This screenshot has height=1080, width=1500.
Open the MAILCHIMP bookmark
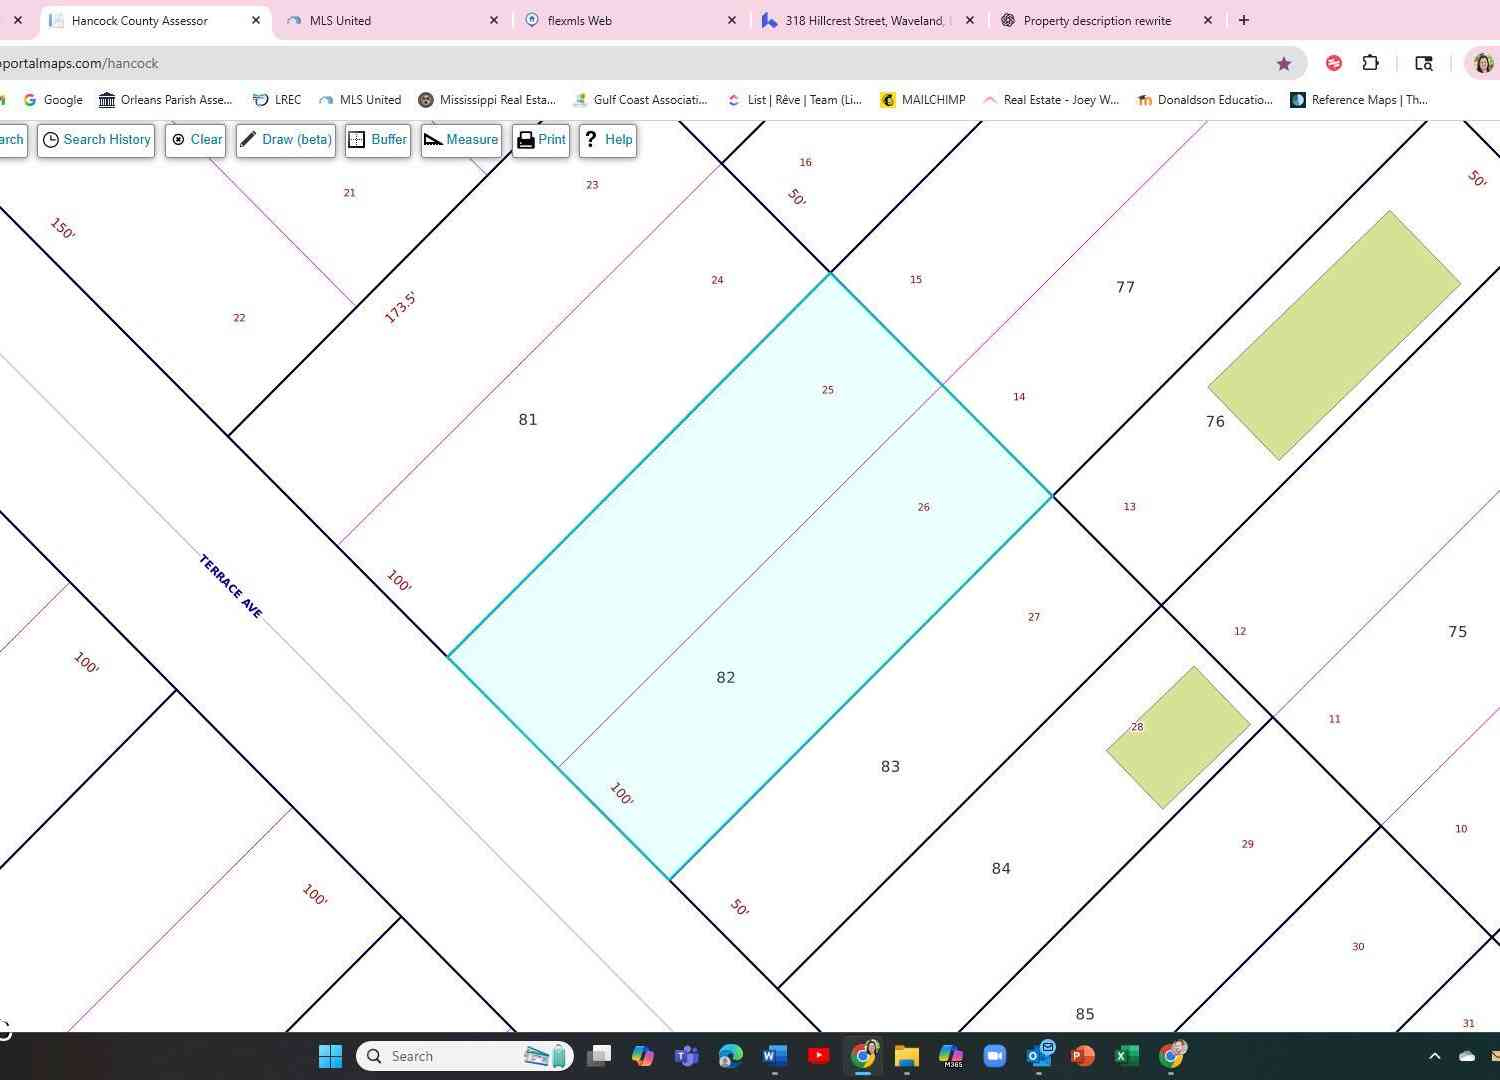click(923, 100)
